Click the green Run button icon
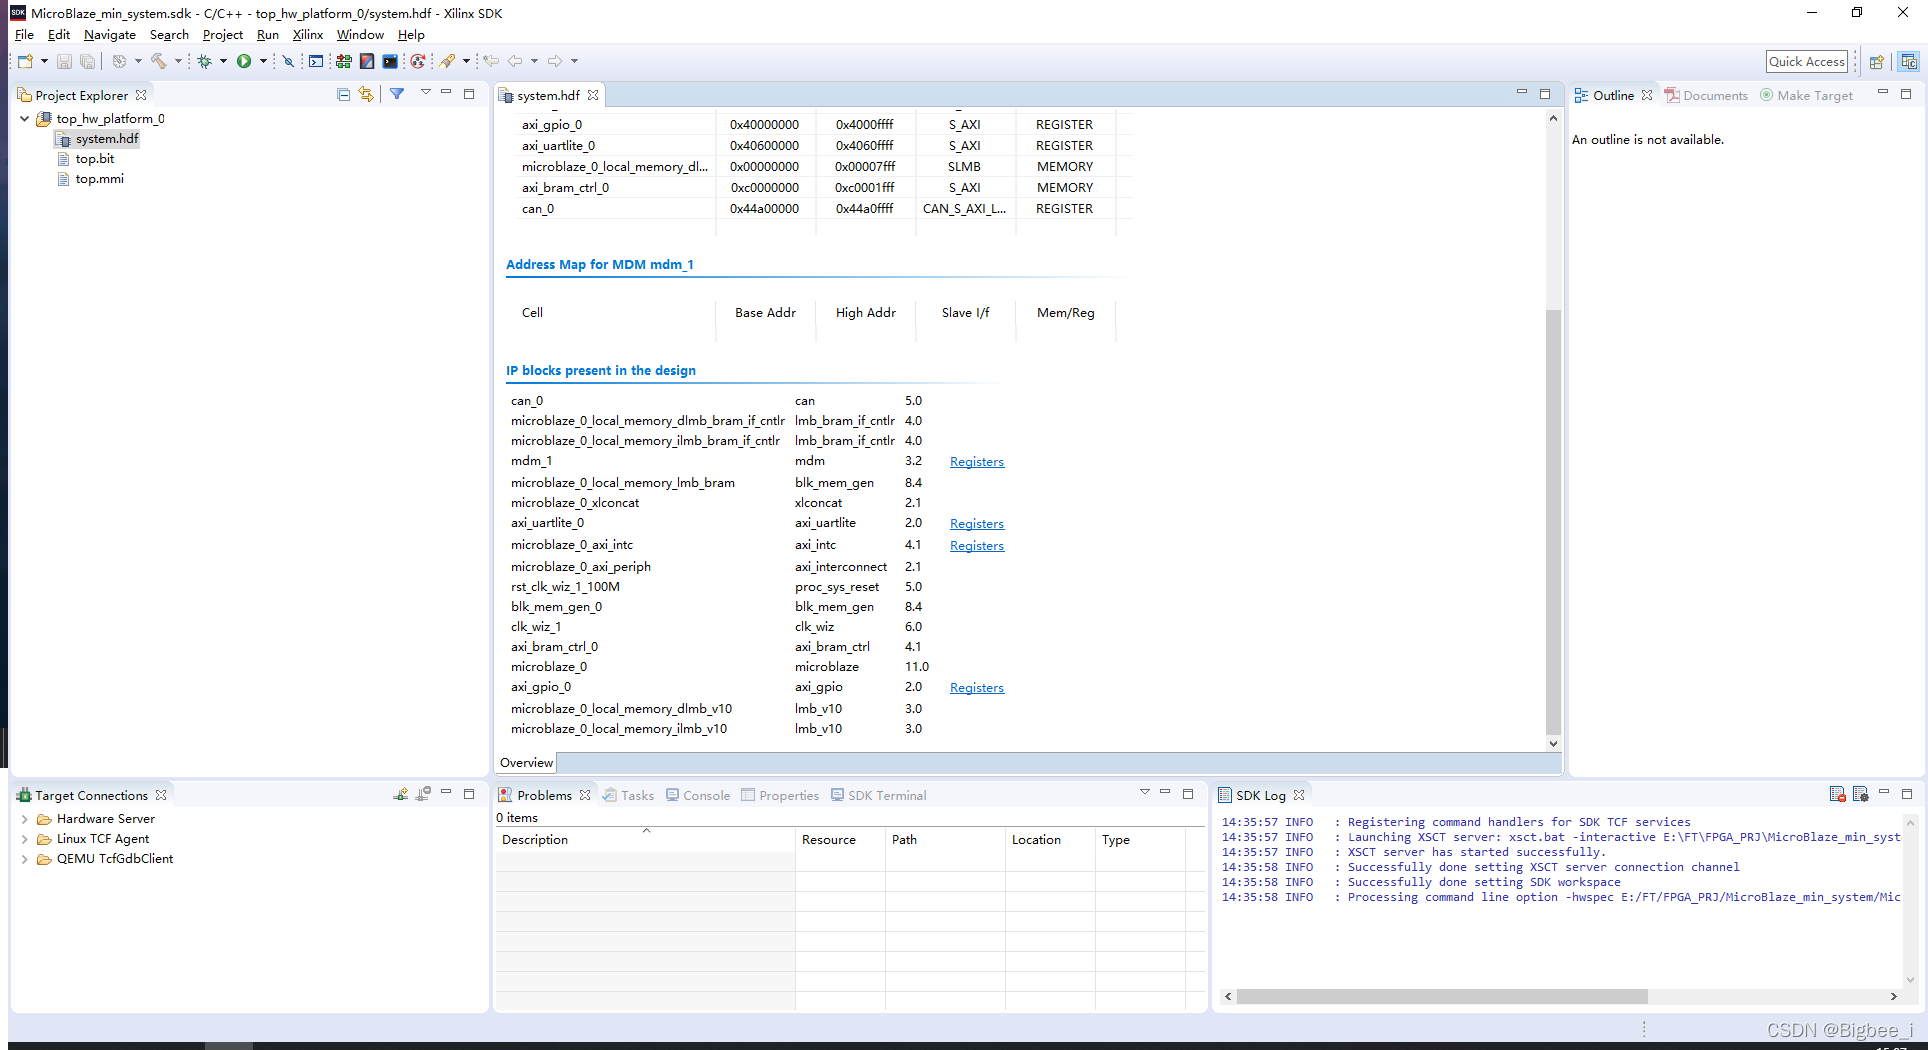The image size is (1928, 1050). point(244,61)
